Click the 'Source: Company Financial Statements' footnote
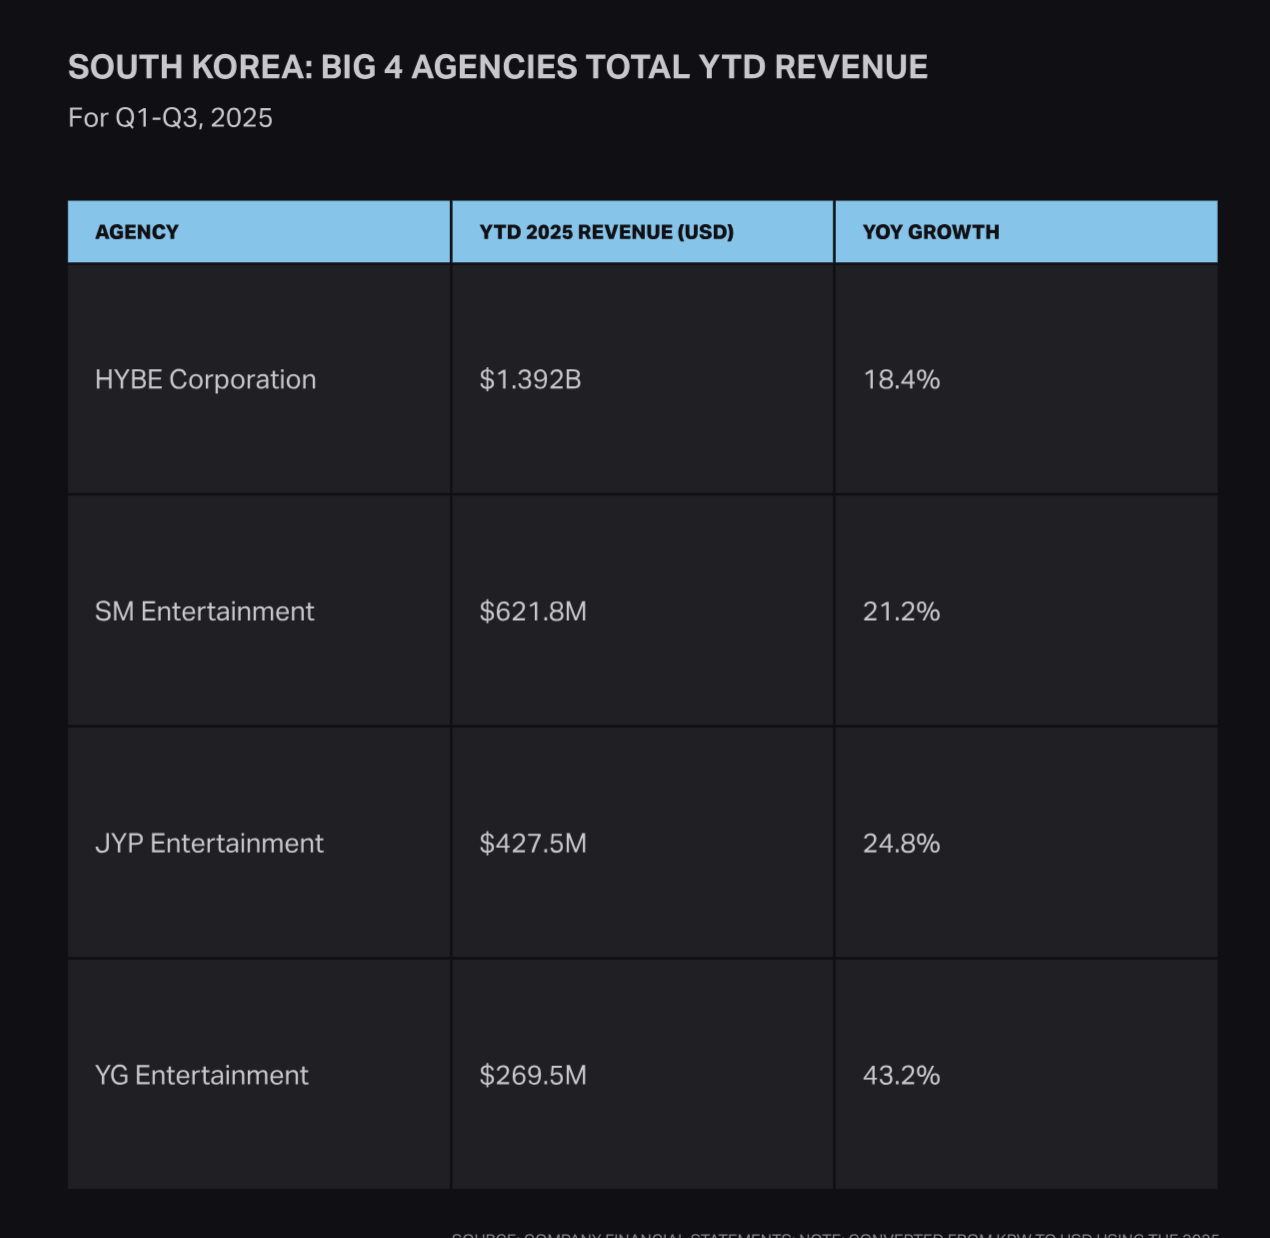The image size is (1270, 1238). coord(622,1235)
